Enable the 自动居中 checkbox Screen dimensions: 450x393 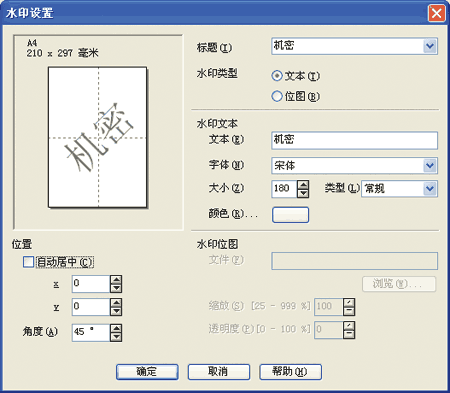point(28,262)
